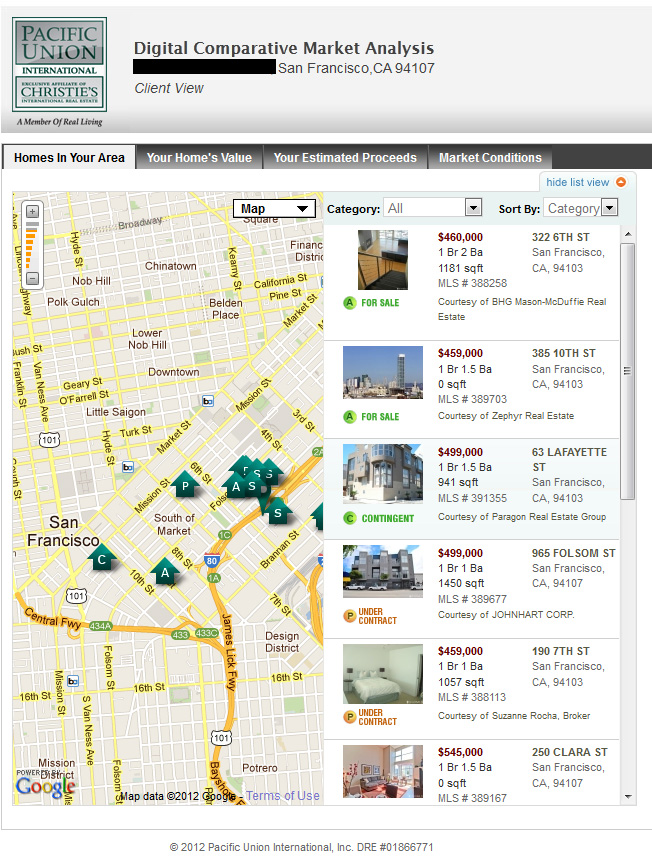Click the 'P' house marker on map
The width and height of the screenshot is (652, 858).
pos(185,487)
